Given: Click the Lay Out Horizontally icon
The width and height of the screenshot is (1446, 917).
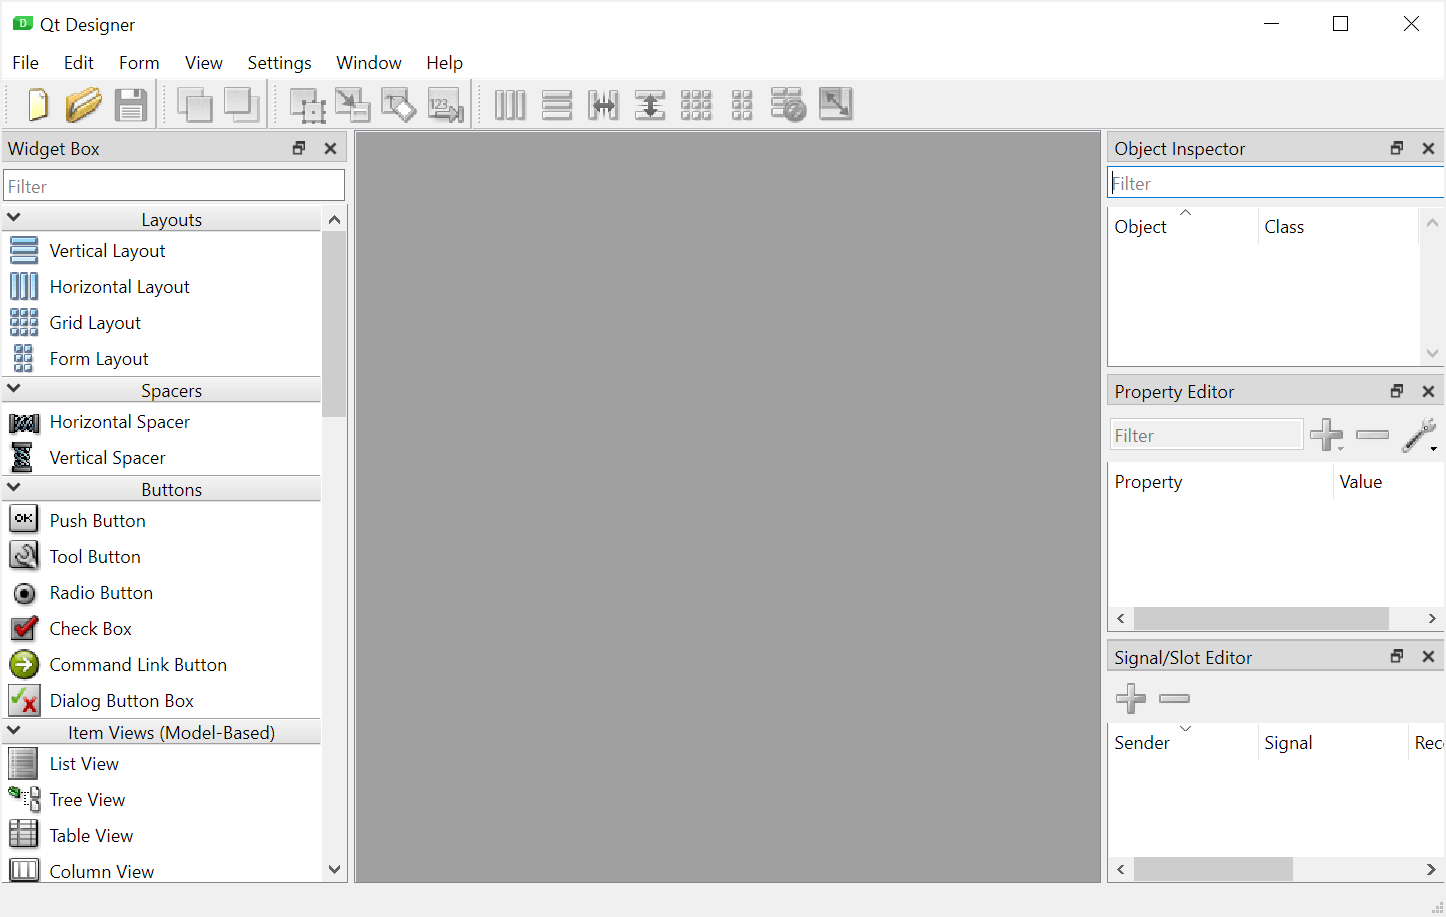Looking at the screenshot, I should pyautogui.click(x=510, y=104).
